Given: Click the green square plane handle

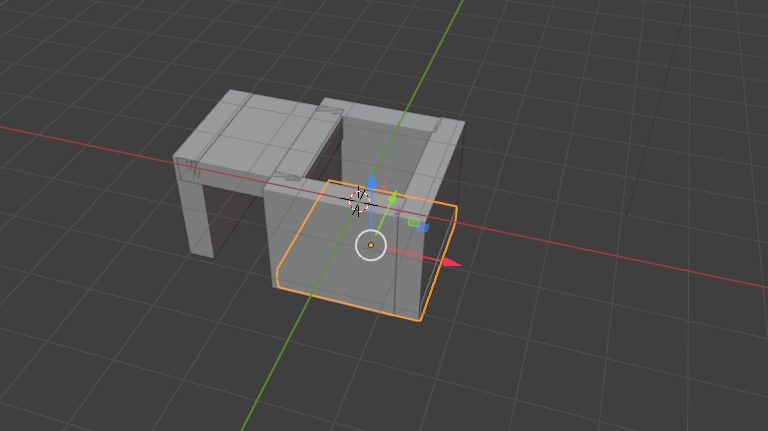Looking at the screenshot, I should point(413,222).
